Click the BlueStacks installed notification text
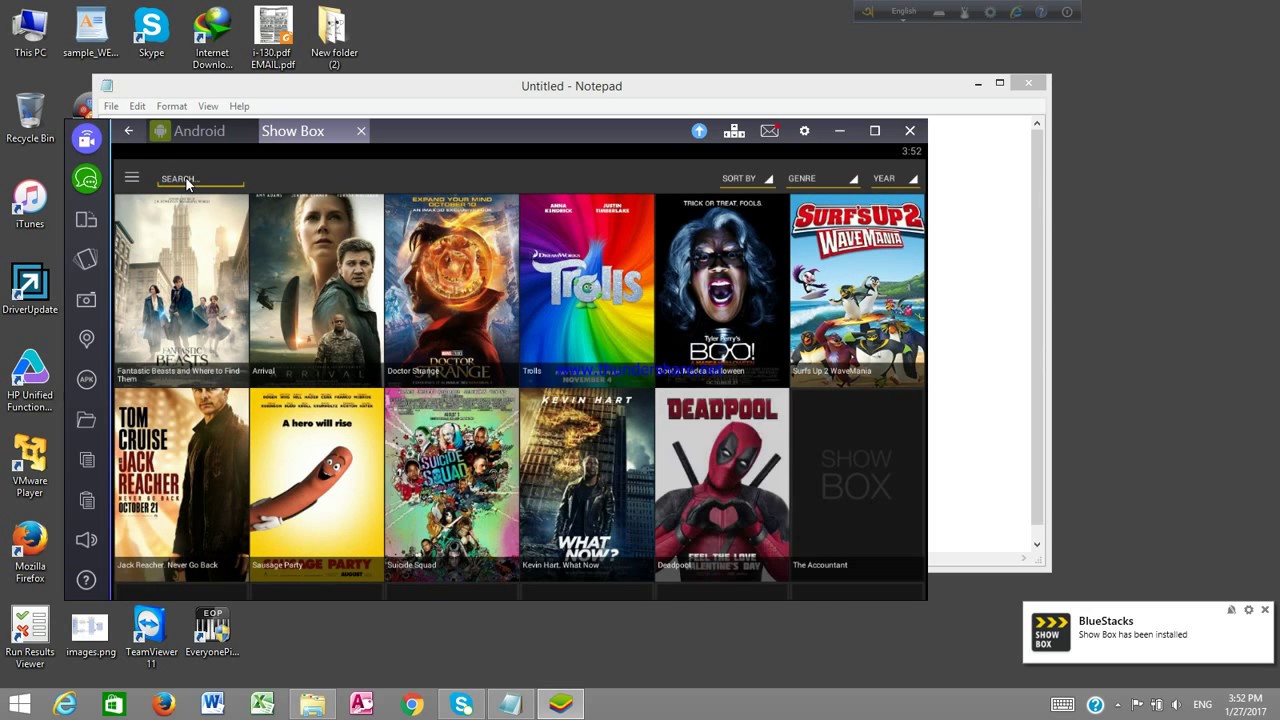The image size is (1280, 720). click(1132, 635)
